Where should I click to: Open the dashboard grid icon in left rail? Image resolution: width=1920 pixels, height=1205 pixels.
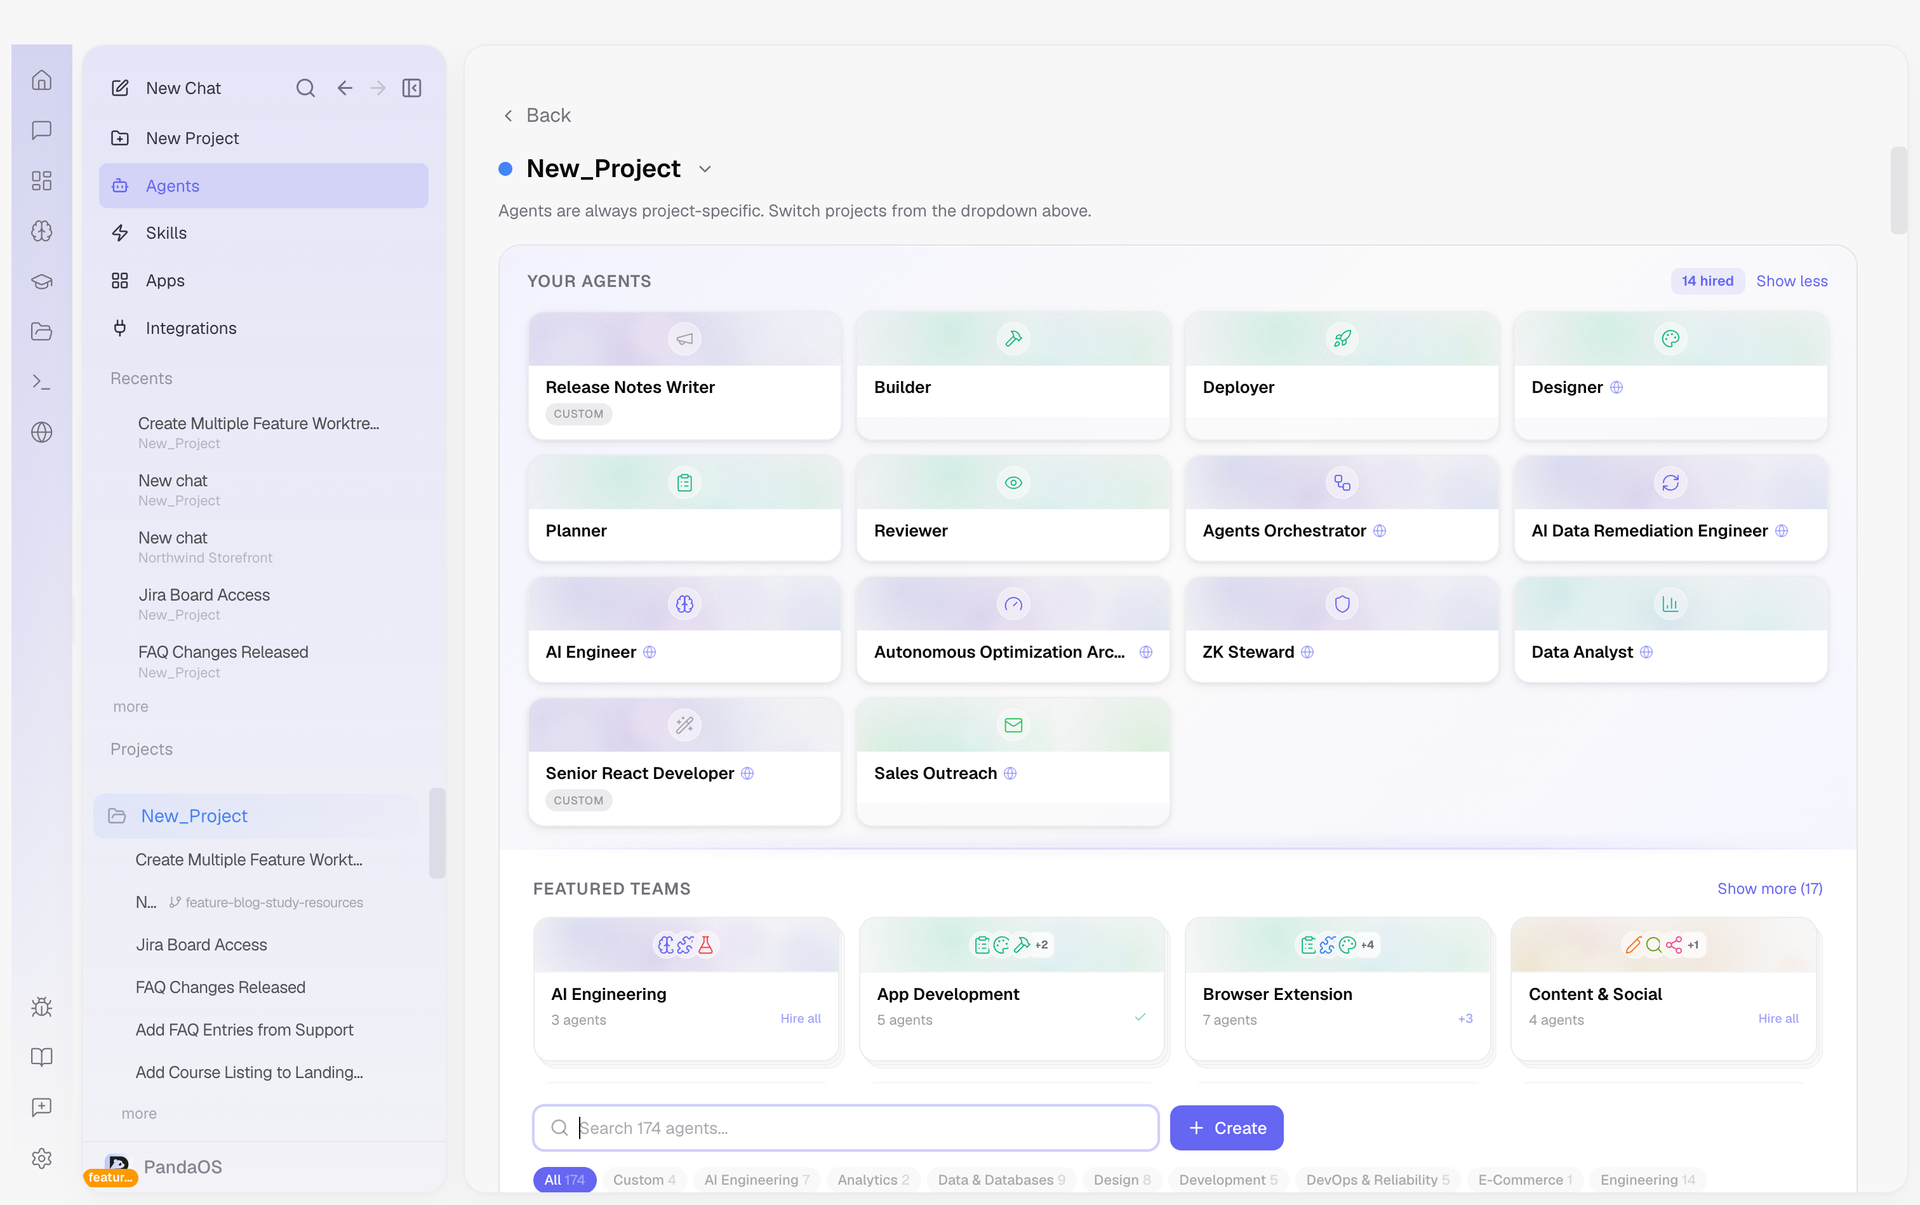41,181
